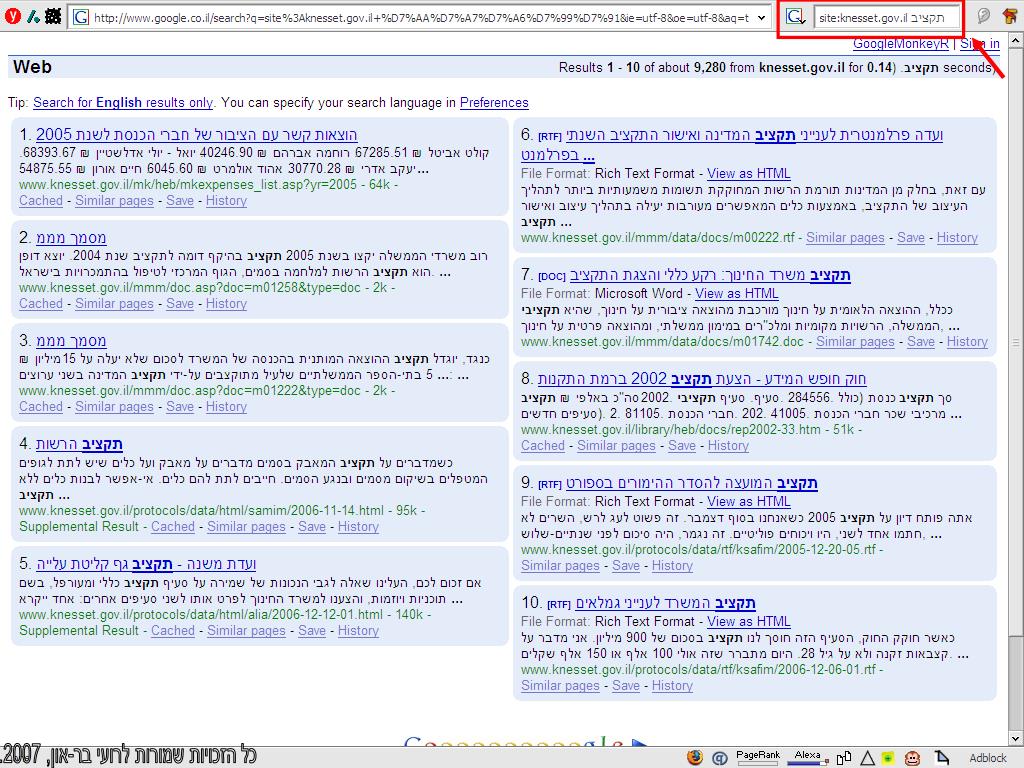Viewport: 1024px width, 768px height.
Task: Click Similar pages under result 5
Action: coord(246,631)
